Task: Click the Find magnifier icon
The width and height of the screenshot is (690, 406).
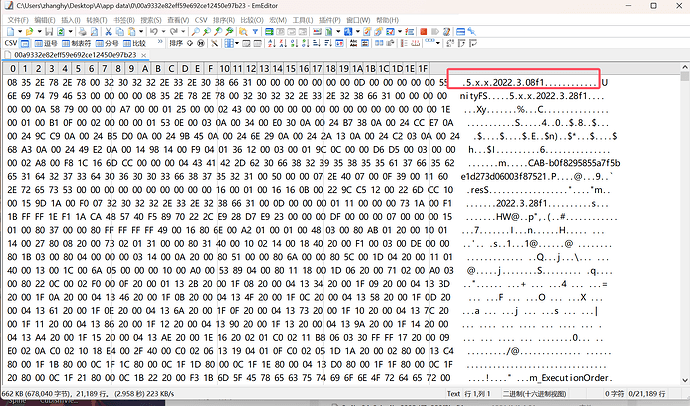Action: pyautogui.click(x=195, y=32)
